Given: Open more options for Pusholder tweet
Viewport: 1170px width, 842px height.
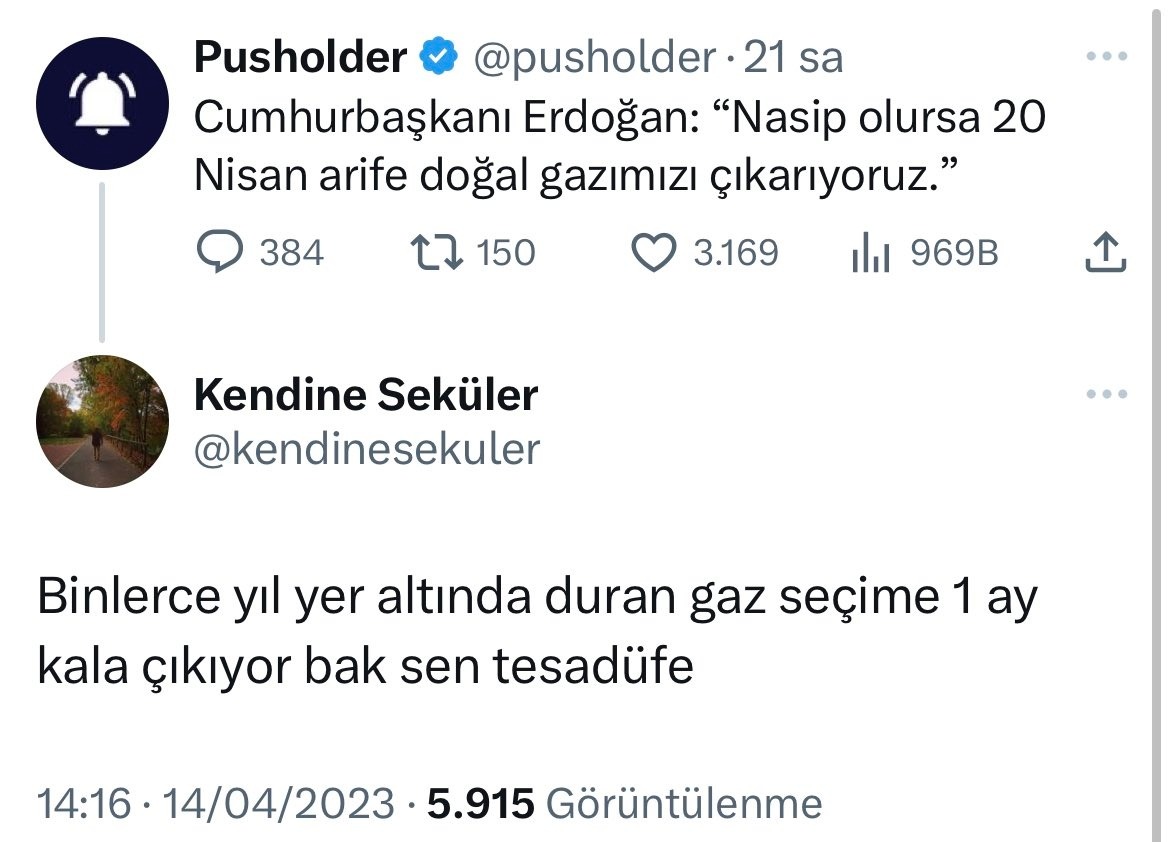Looking at the screenshot, I should (x=1106, y=57).
